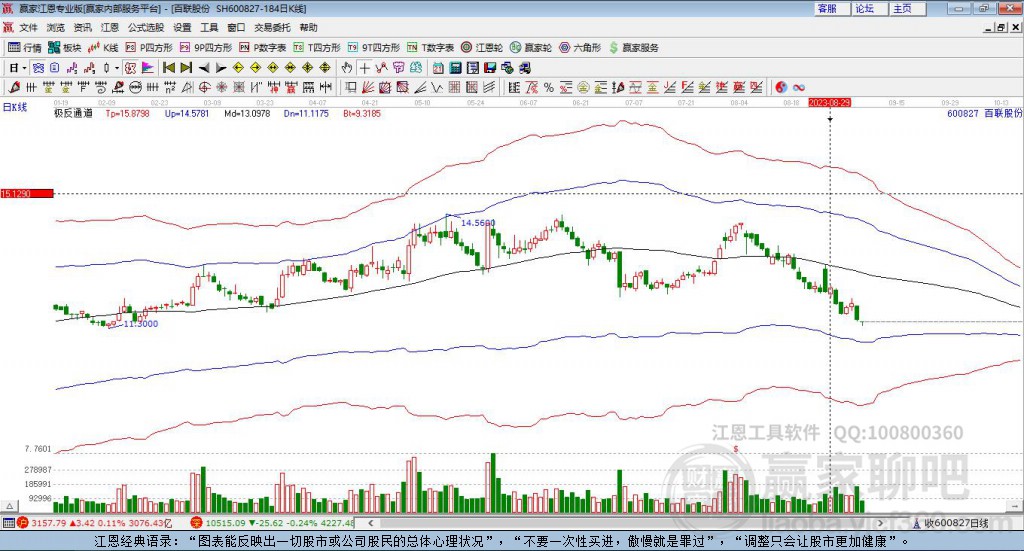Open the 交易委托 menu
The height and width of the screenshot is (551, 1024).
272,28
